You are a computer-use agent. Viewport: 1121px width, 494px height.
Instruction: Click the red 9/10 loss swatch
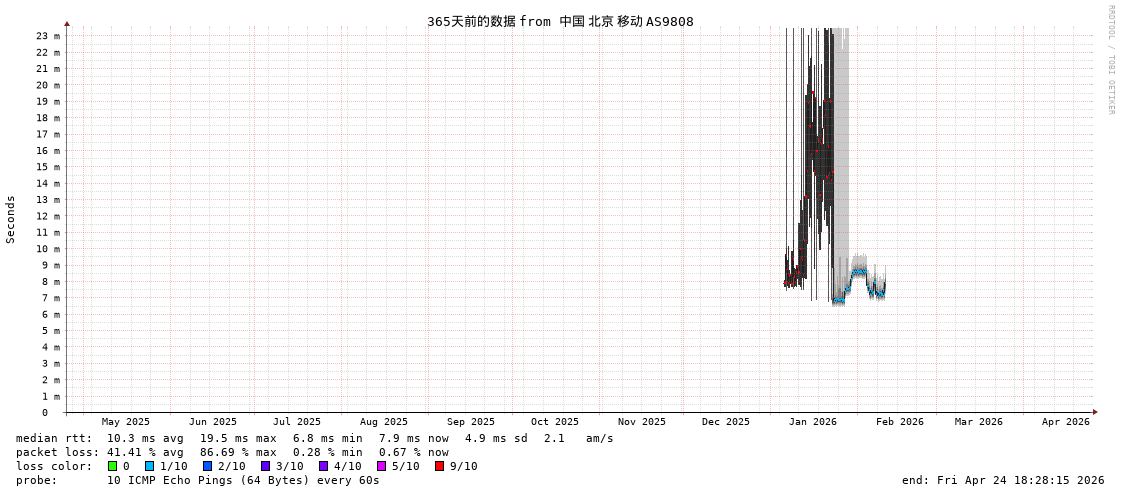439,466
